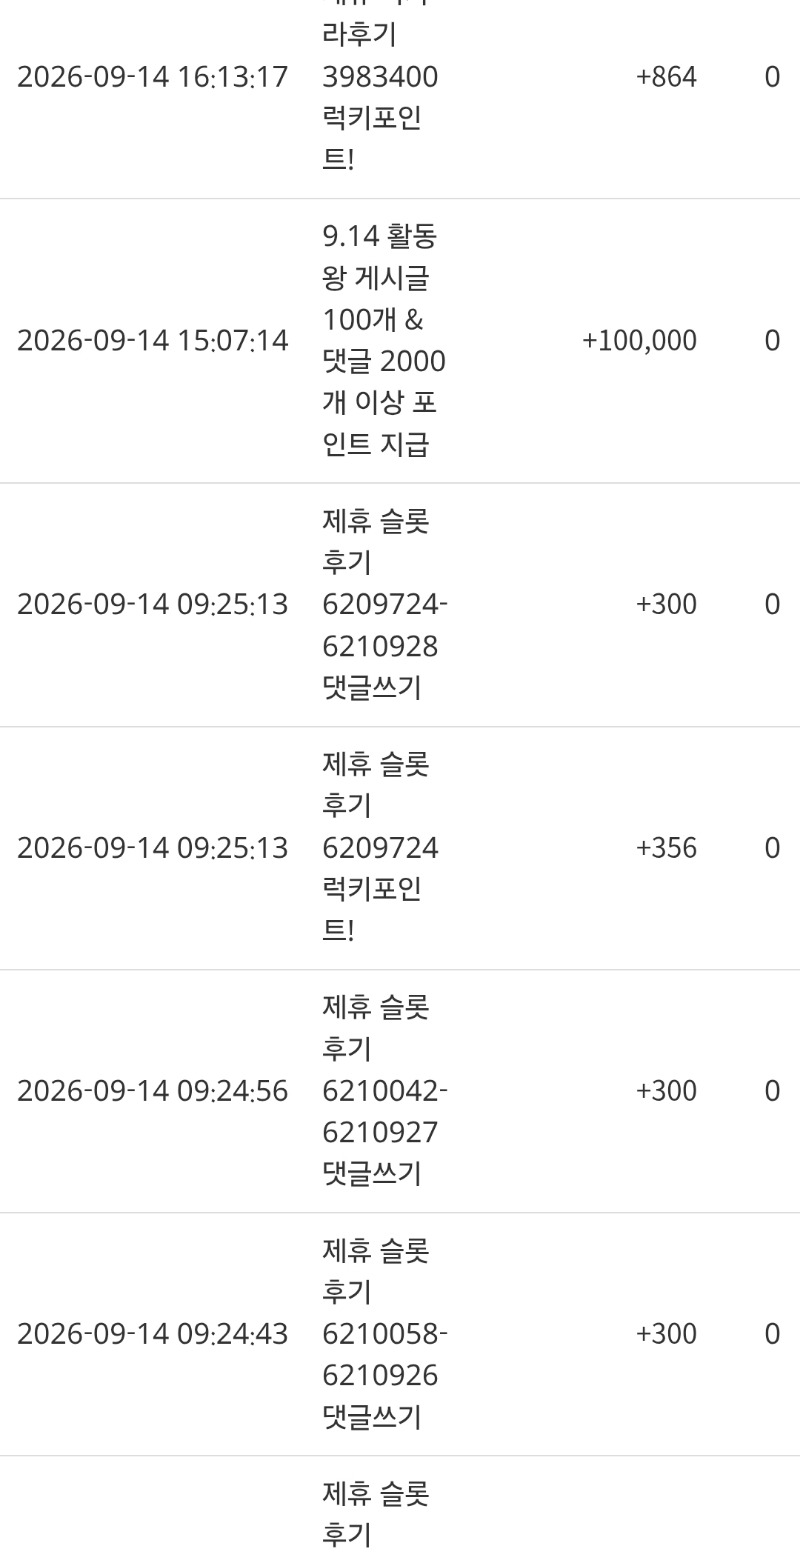Click the 0 value in the +356 row

[x=772, y=848]
